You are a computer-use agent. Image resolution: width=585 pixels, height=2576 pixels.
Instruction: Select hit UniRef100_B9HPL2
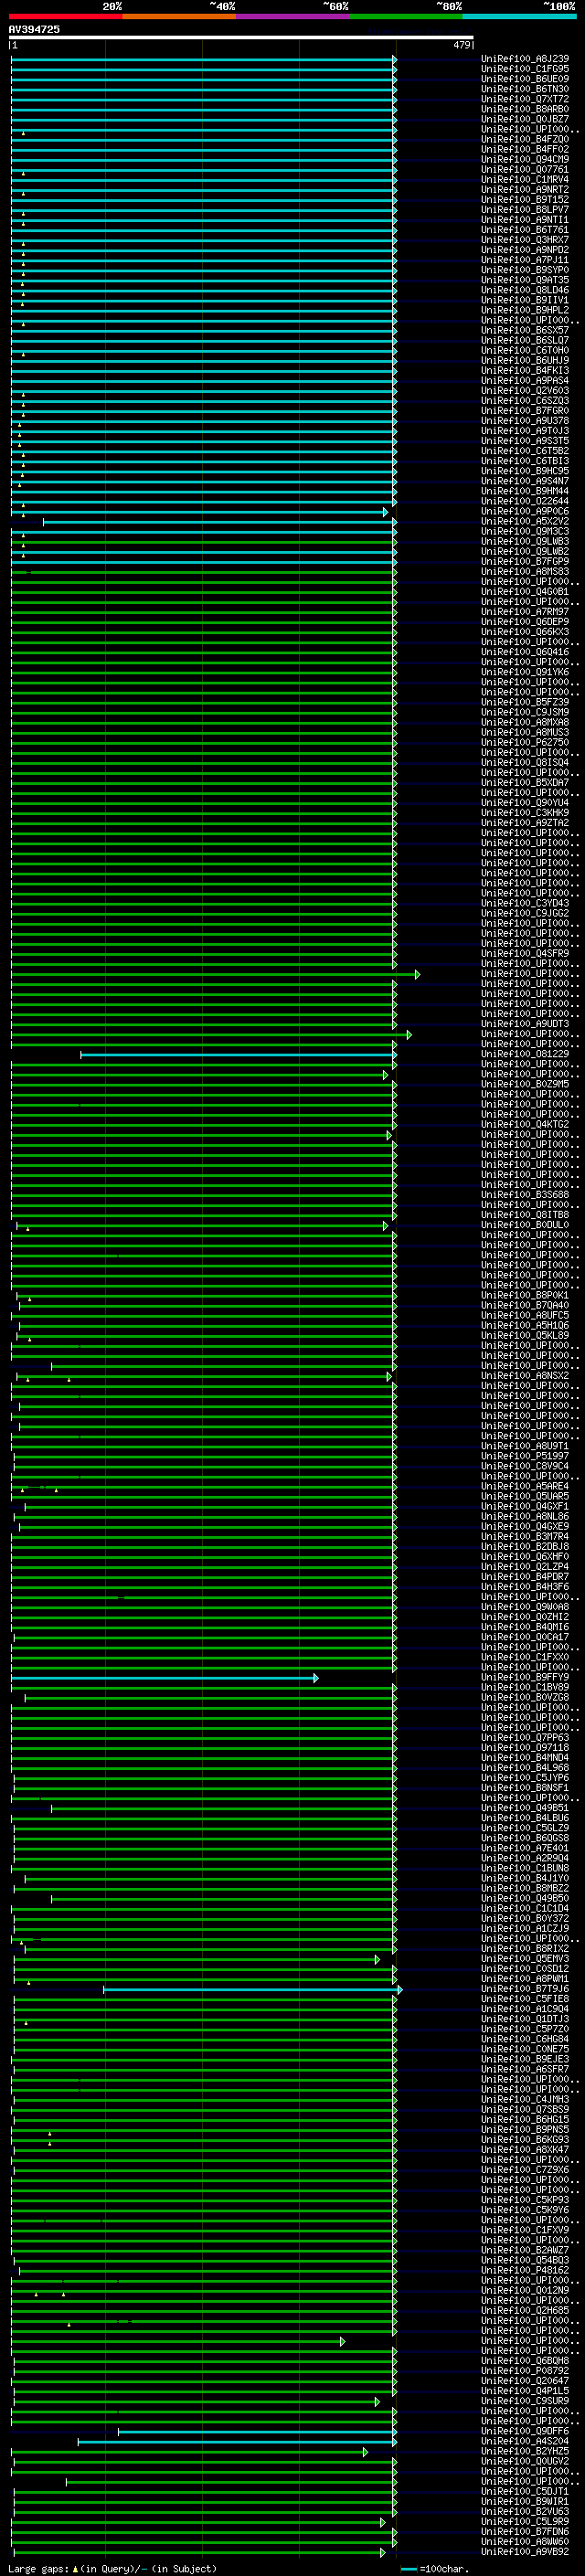[x=525, y=310]
